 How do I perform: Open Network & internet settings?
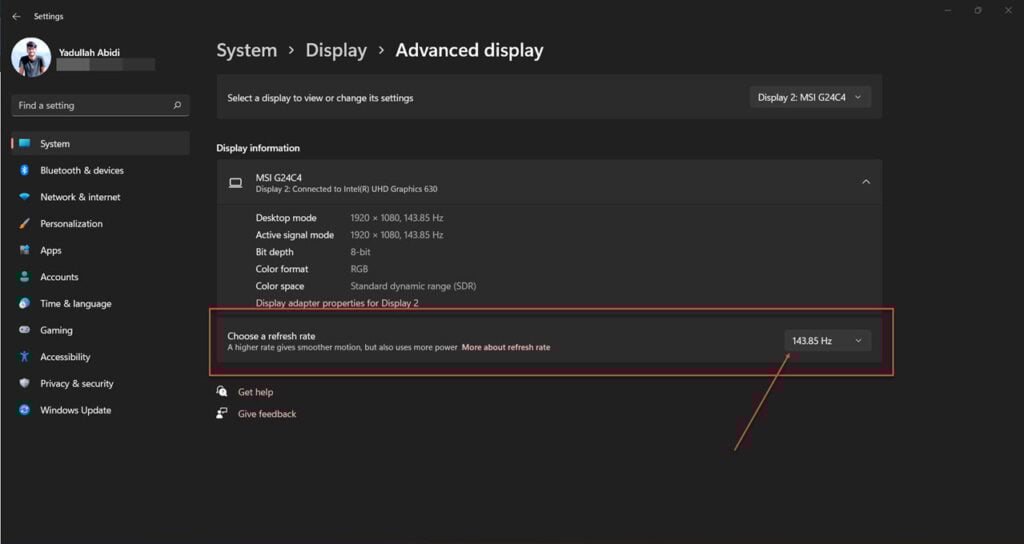(101, 197)
